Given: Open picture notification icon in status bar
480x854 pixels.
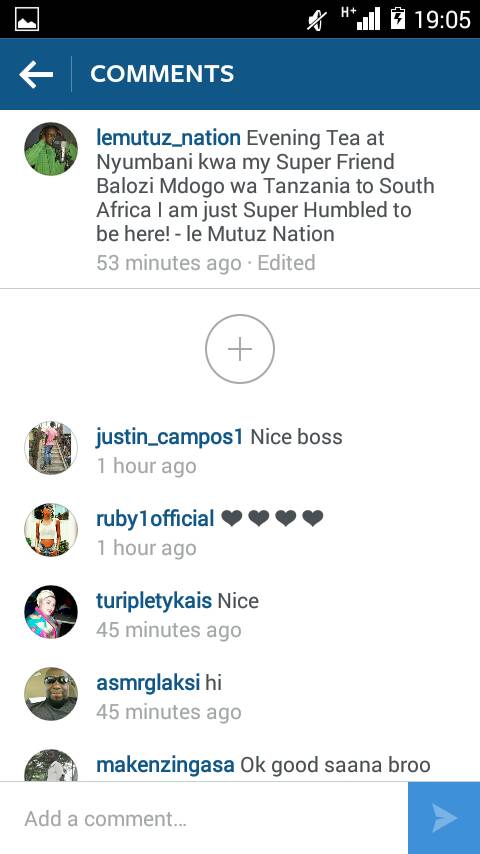Looking at the screenshot, I should pos(27,20).
